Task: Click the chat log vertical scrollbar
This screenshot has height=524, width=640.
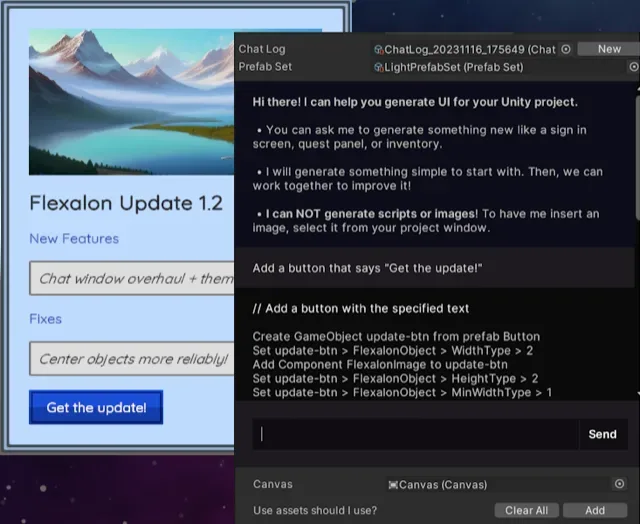Action: pos(636,160)
